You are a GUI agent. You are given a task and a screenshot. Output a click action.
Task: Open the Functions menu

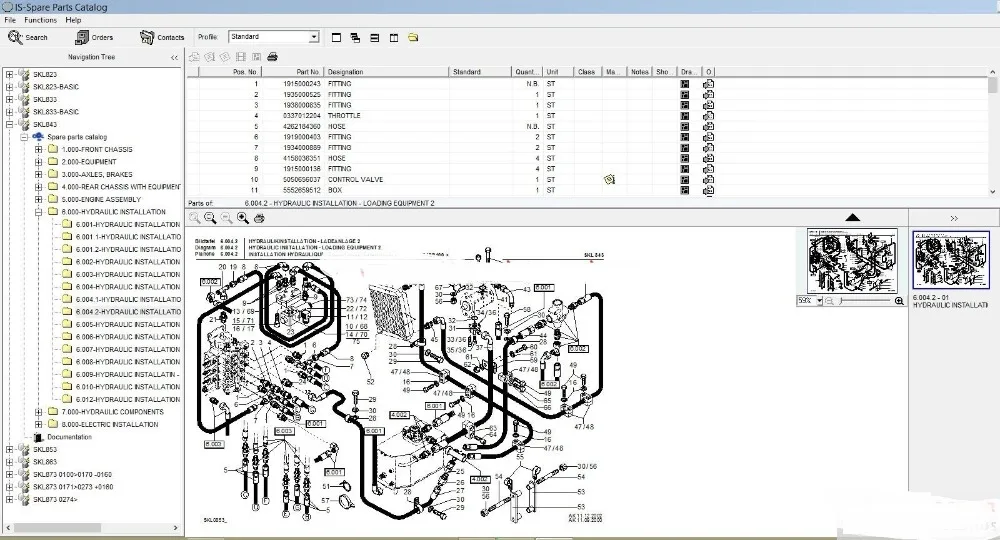pos(41,20)
